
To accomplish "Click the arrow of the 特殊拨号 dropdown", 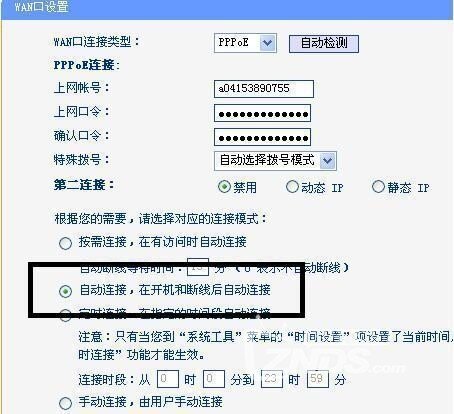I will [x=327, y=161].
